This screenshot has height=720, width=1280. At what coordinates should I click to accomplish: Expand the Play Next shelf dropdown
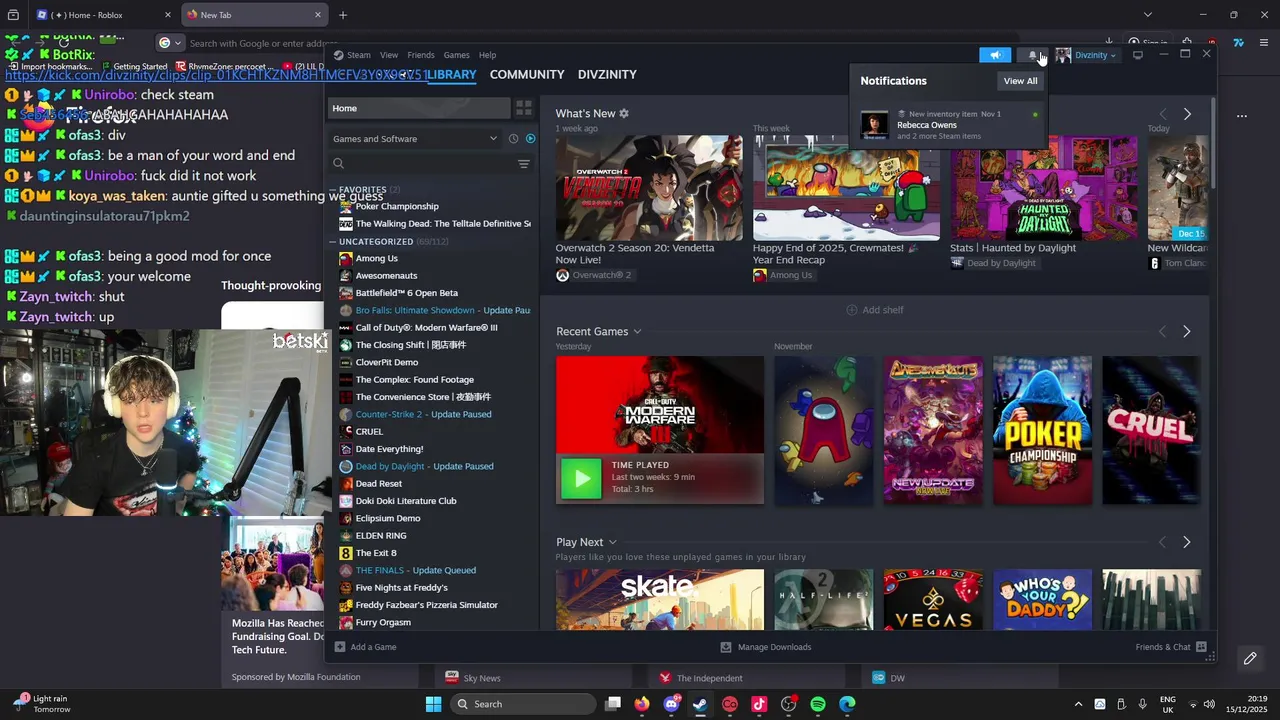pos(612,543)
